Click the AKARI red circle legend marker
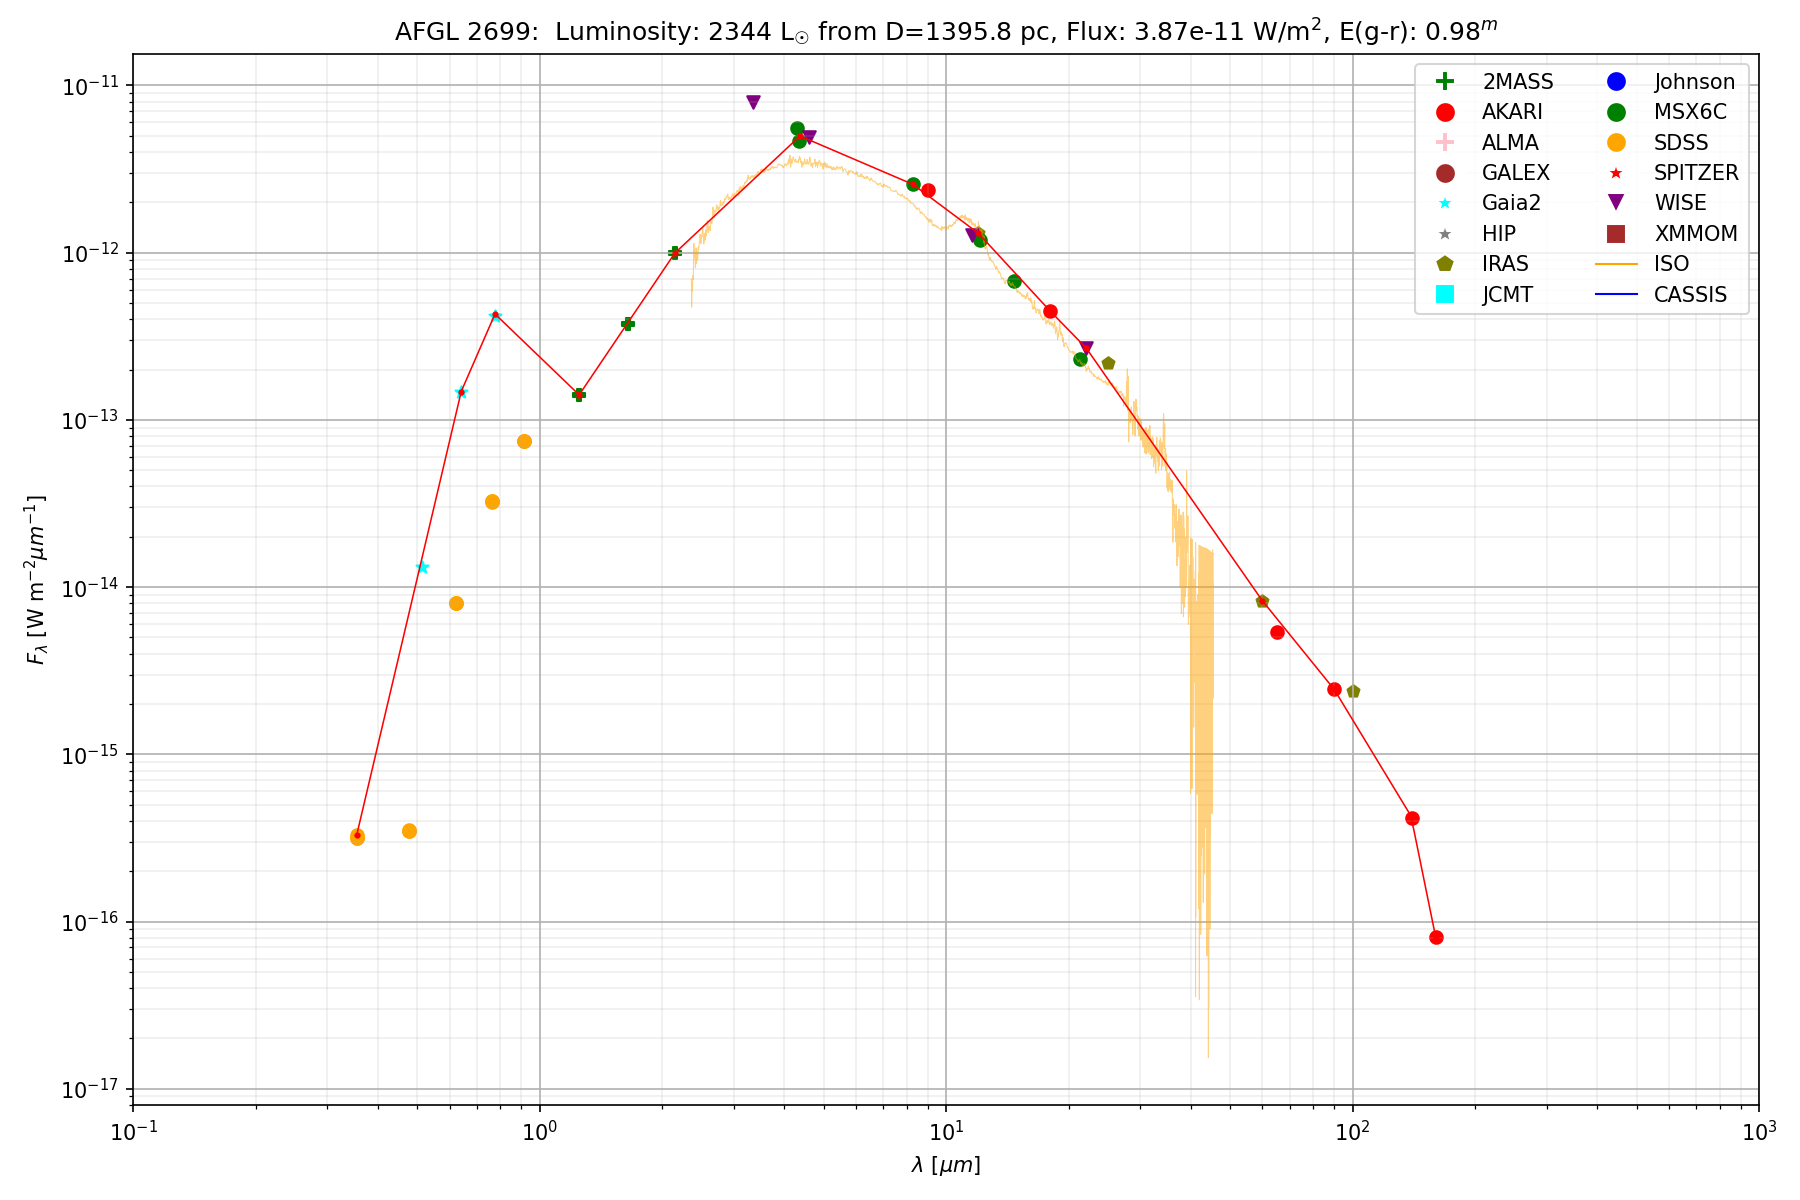This screenshot has width=1800, height=1200. 1444,112
